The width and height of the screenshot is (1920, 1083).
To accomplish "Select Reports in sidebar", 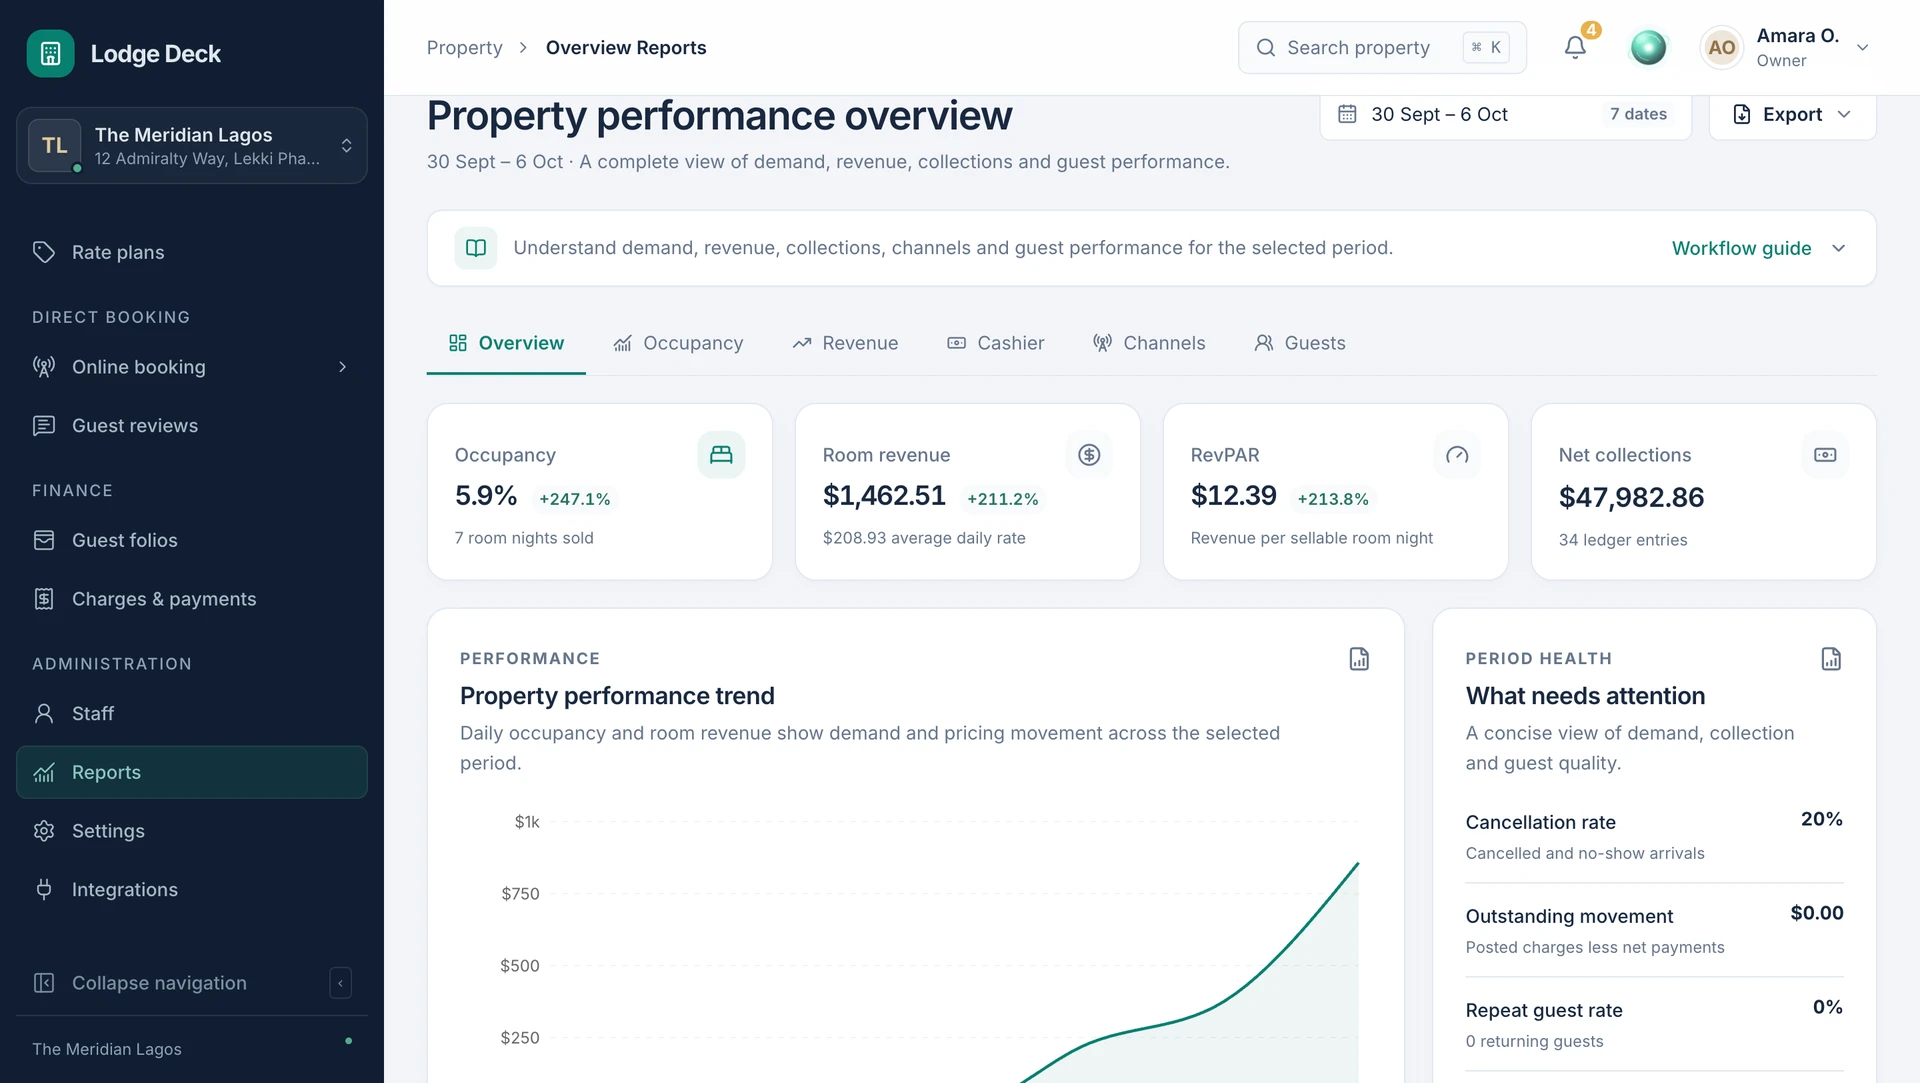I will click(192, 772).
